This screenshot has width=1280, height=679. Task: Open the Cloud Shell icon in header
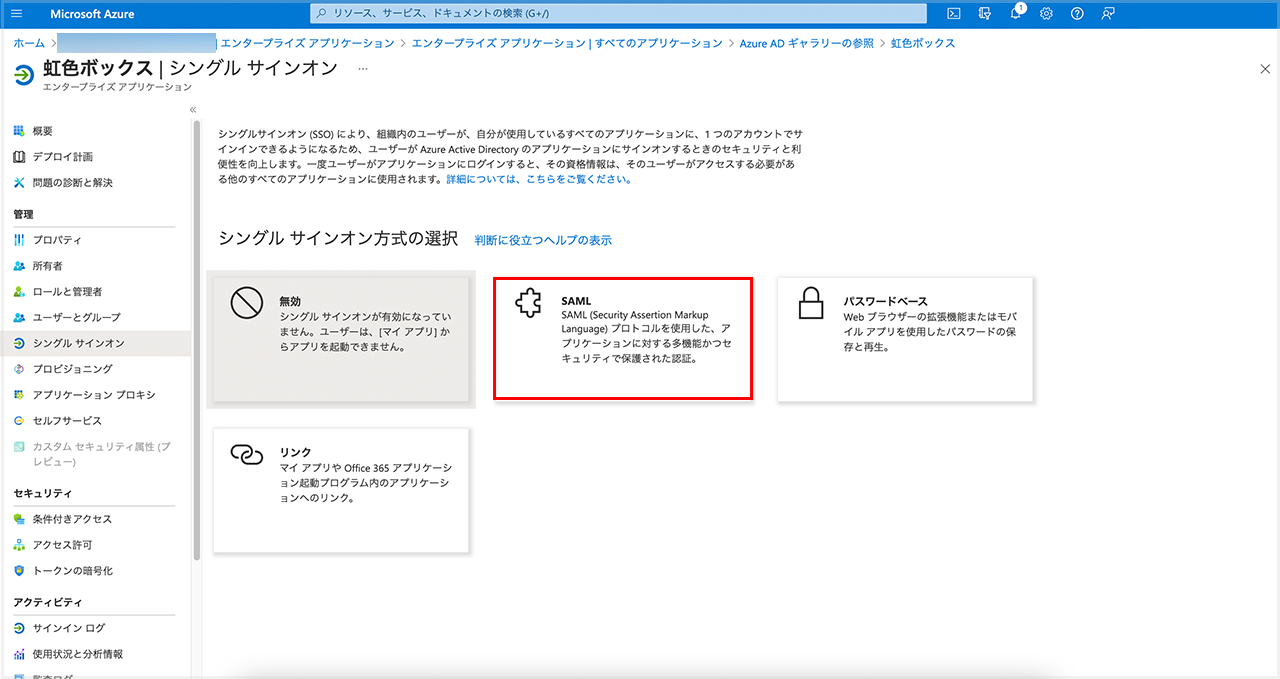954,14
